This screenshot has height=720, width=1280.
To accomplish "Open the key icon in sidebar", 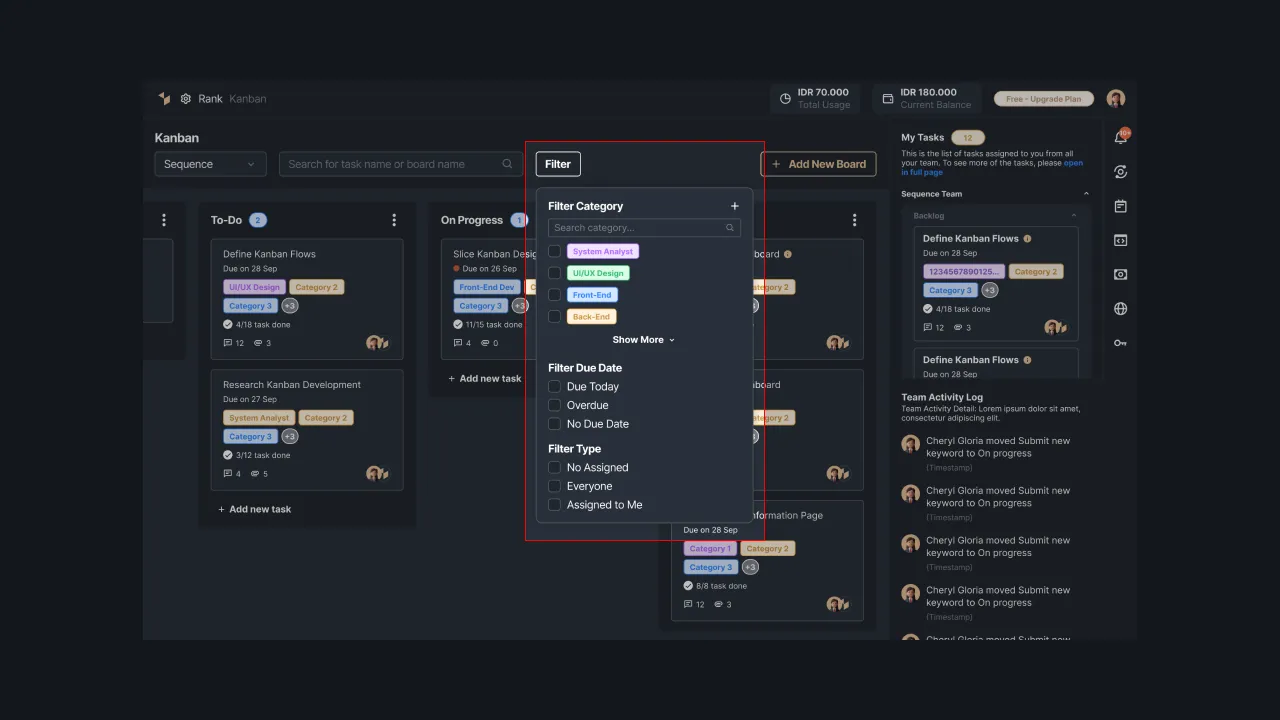I will 1121,343.
